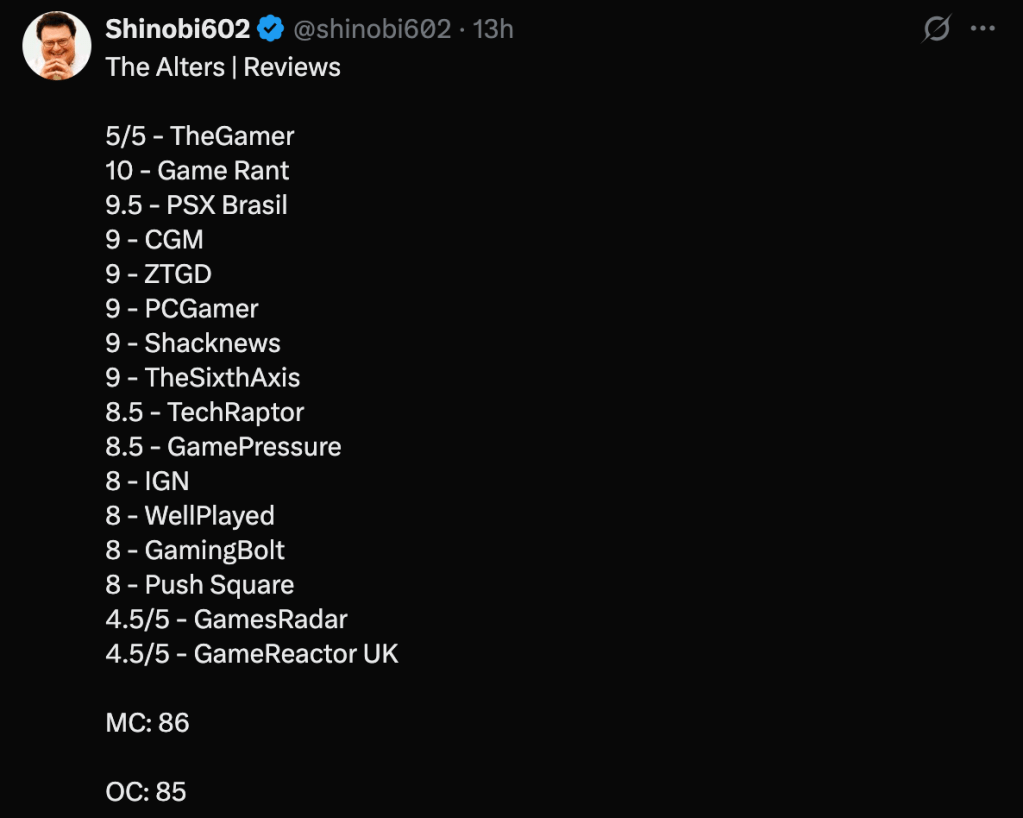Click the "8 - IGN" score line
1023x818 pixels.
pos(147,481)
